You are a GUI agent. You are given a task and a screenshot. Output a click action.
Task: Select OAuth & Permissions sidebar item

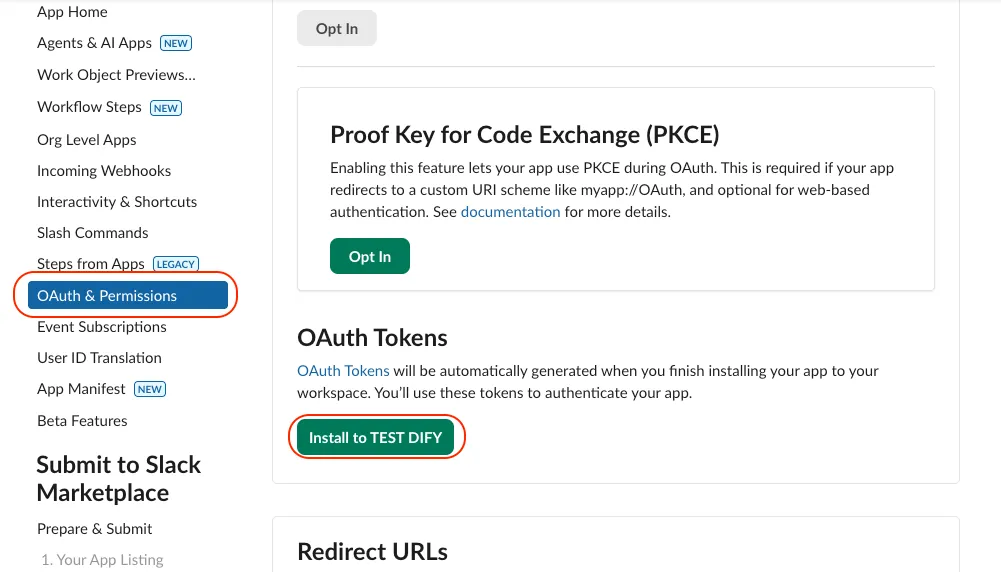click(107, 296)
